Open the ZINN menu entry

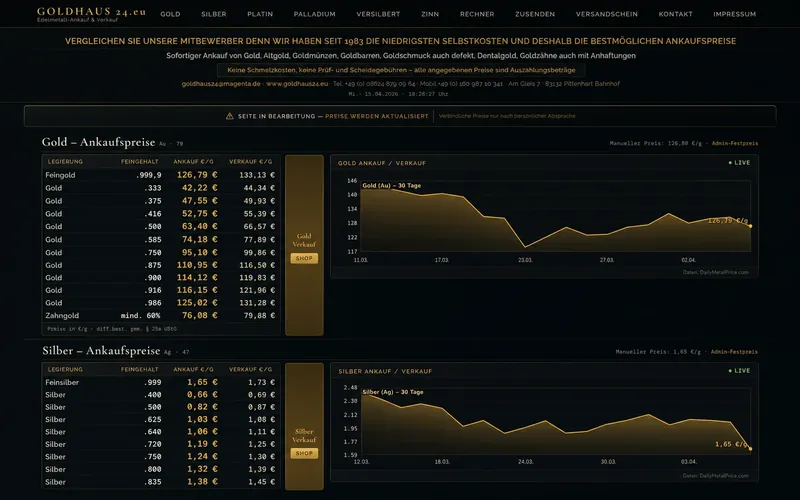(x=430, y=14)
